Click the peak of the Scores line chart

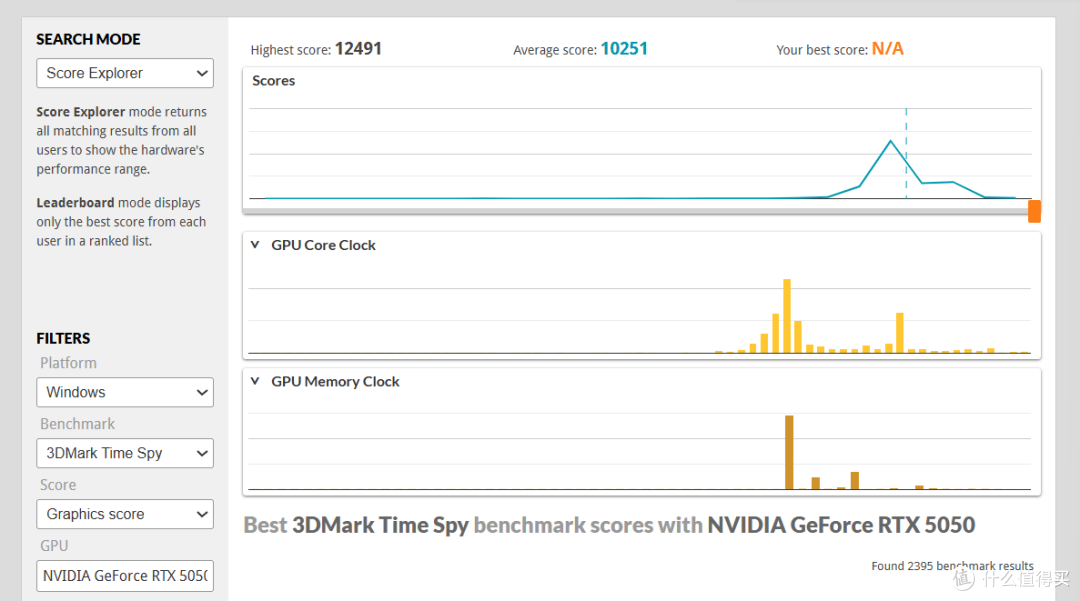pos(891,141)
